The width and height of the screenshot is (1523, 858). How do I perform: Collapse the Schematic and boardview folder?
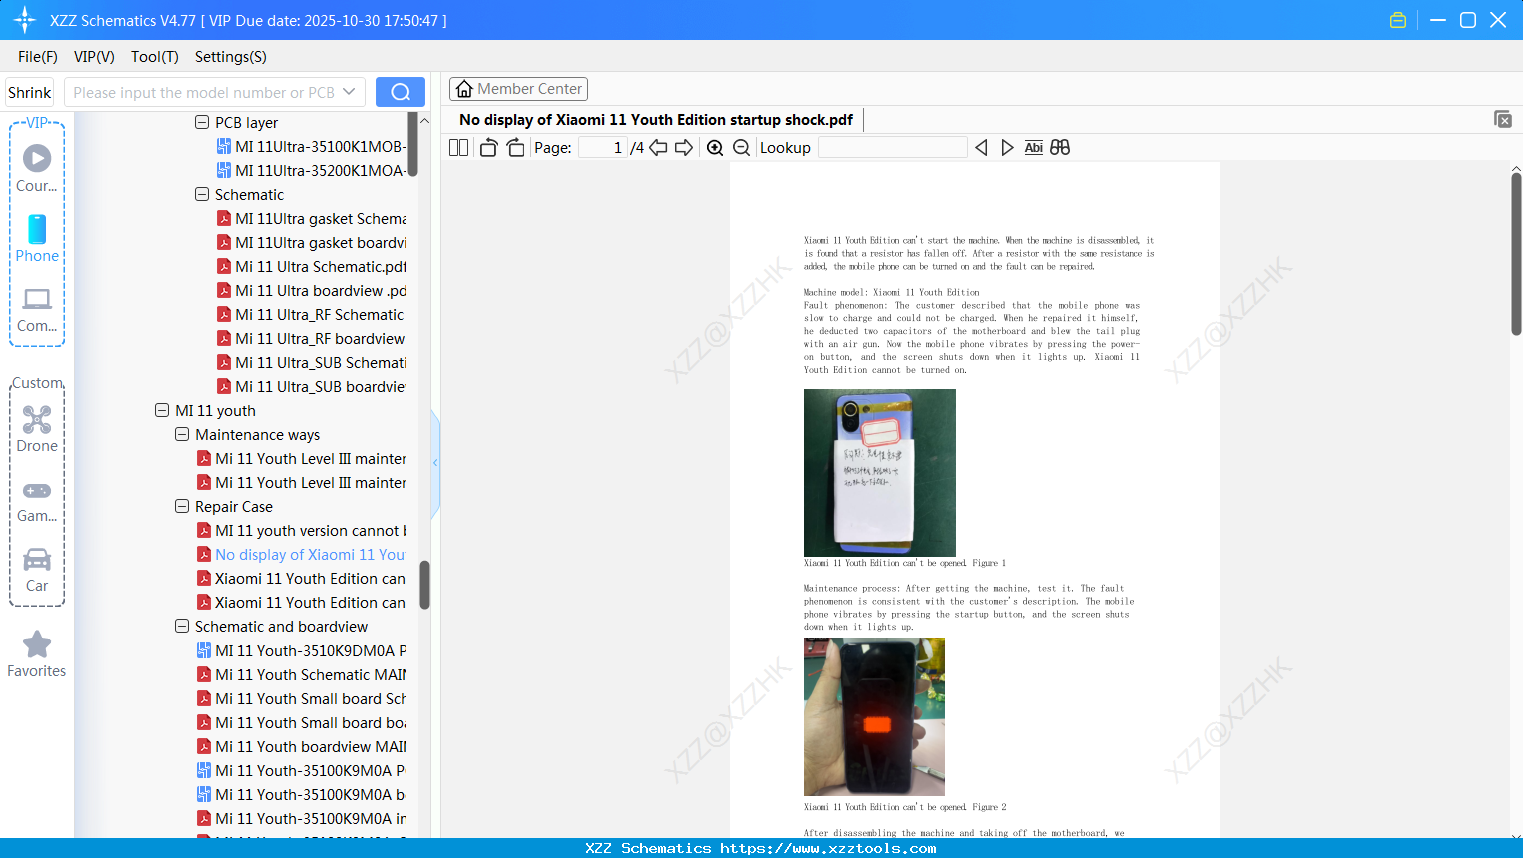click(182, 626)
